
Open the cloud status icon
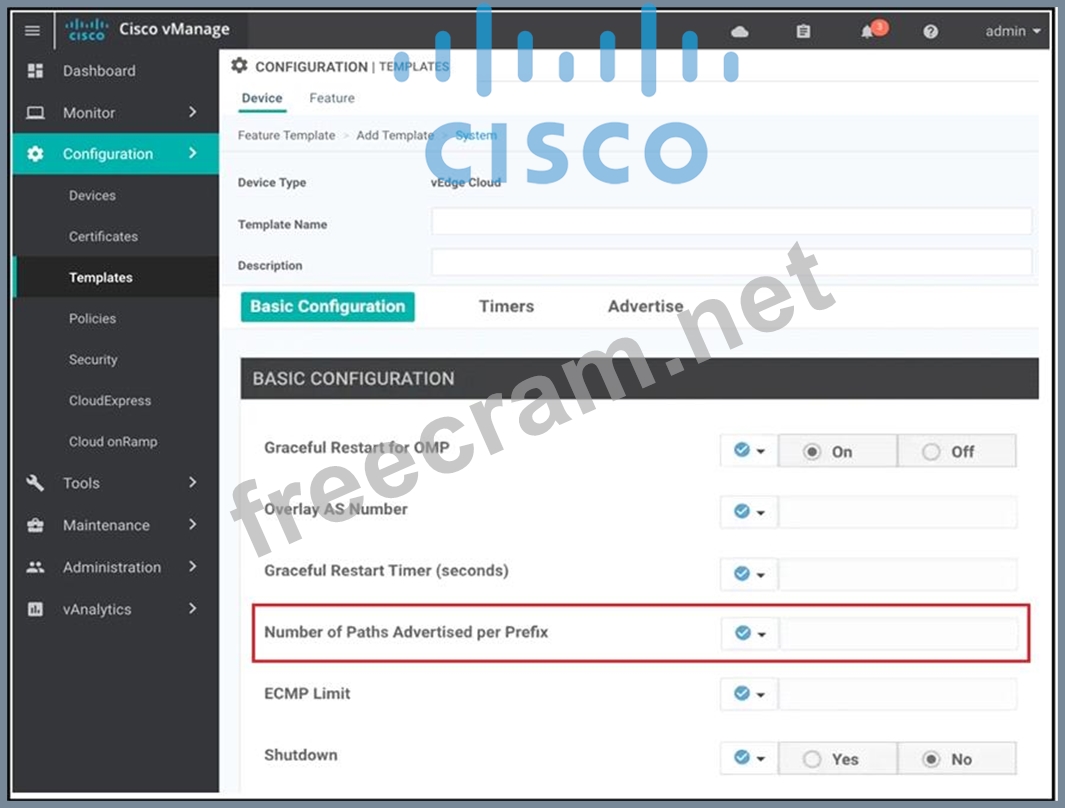pyautogui.click(x=740, y=32)
